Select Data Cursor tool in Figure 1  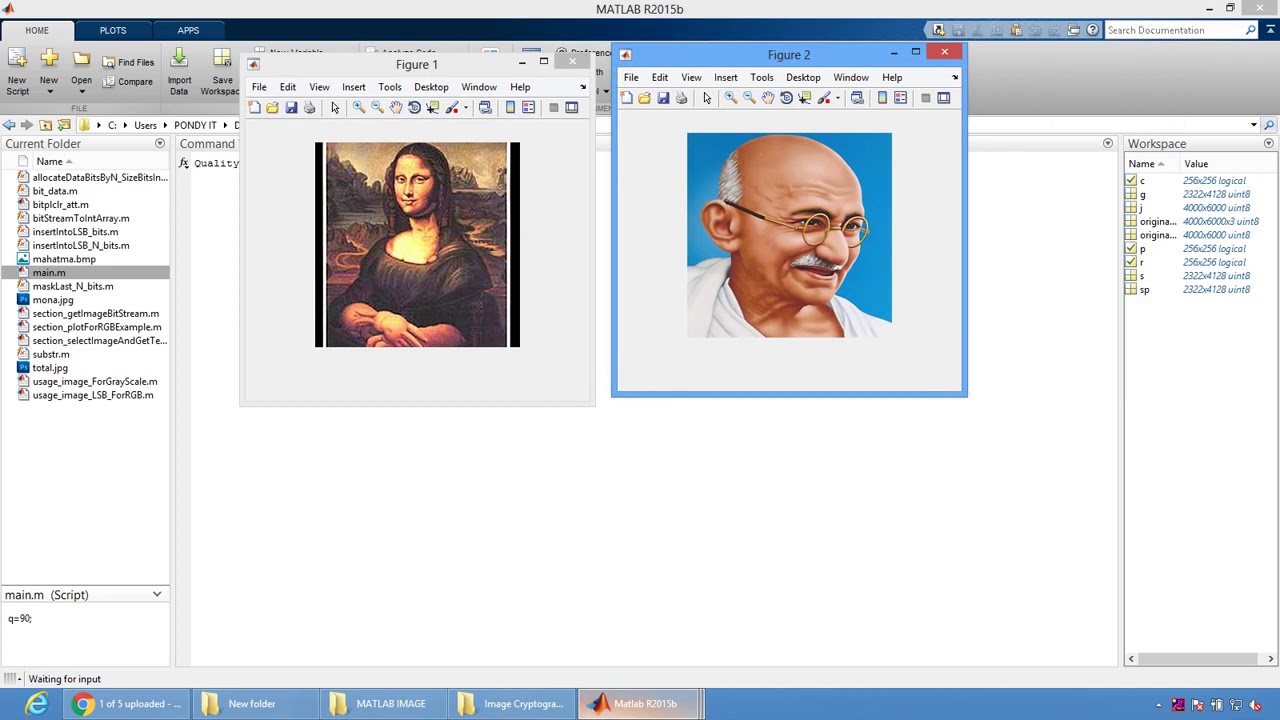(433, 108)
